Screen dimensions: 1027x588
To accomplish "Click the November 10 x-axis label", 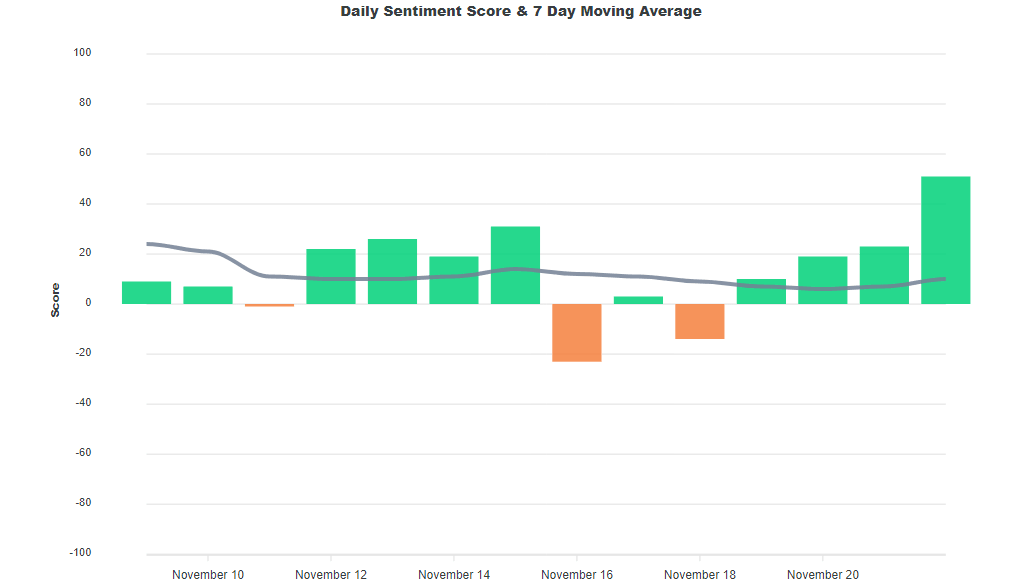I will point(208,575).
